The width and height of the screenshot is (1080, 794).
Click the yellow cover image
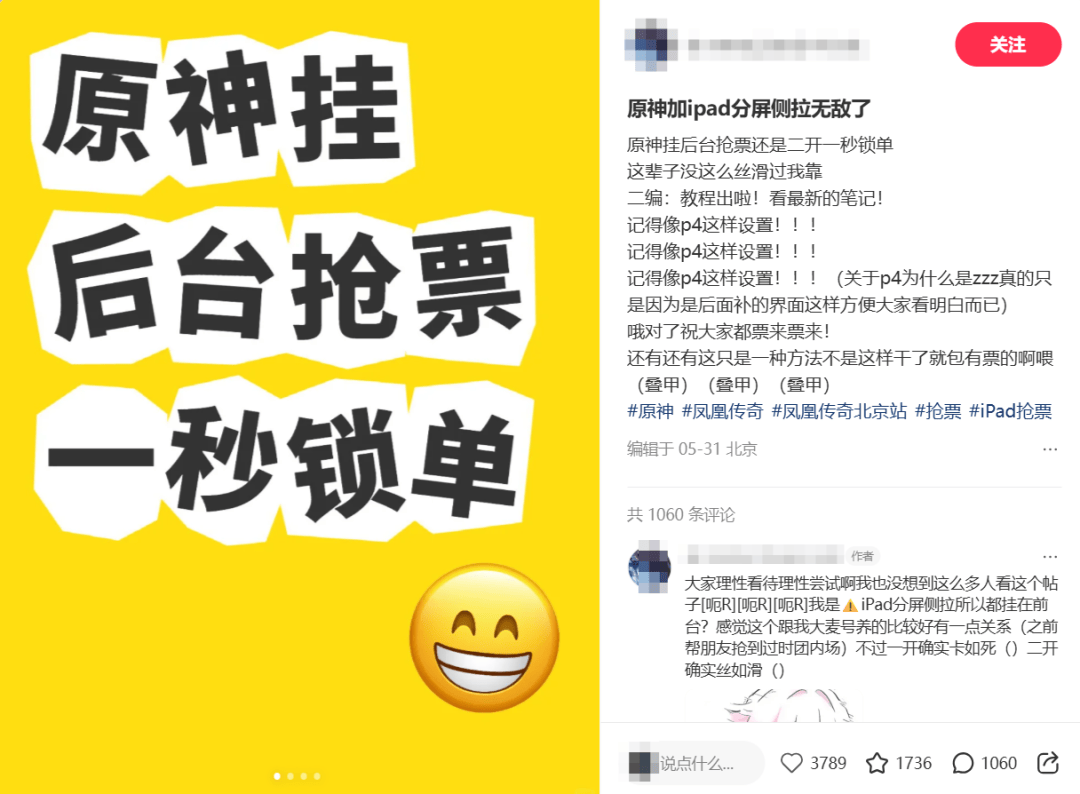[x=300, y=397]
